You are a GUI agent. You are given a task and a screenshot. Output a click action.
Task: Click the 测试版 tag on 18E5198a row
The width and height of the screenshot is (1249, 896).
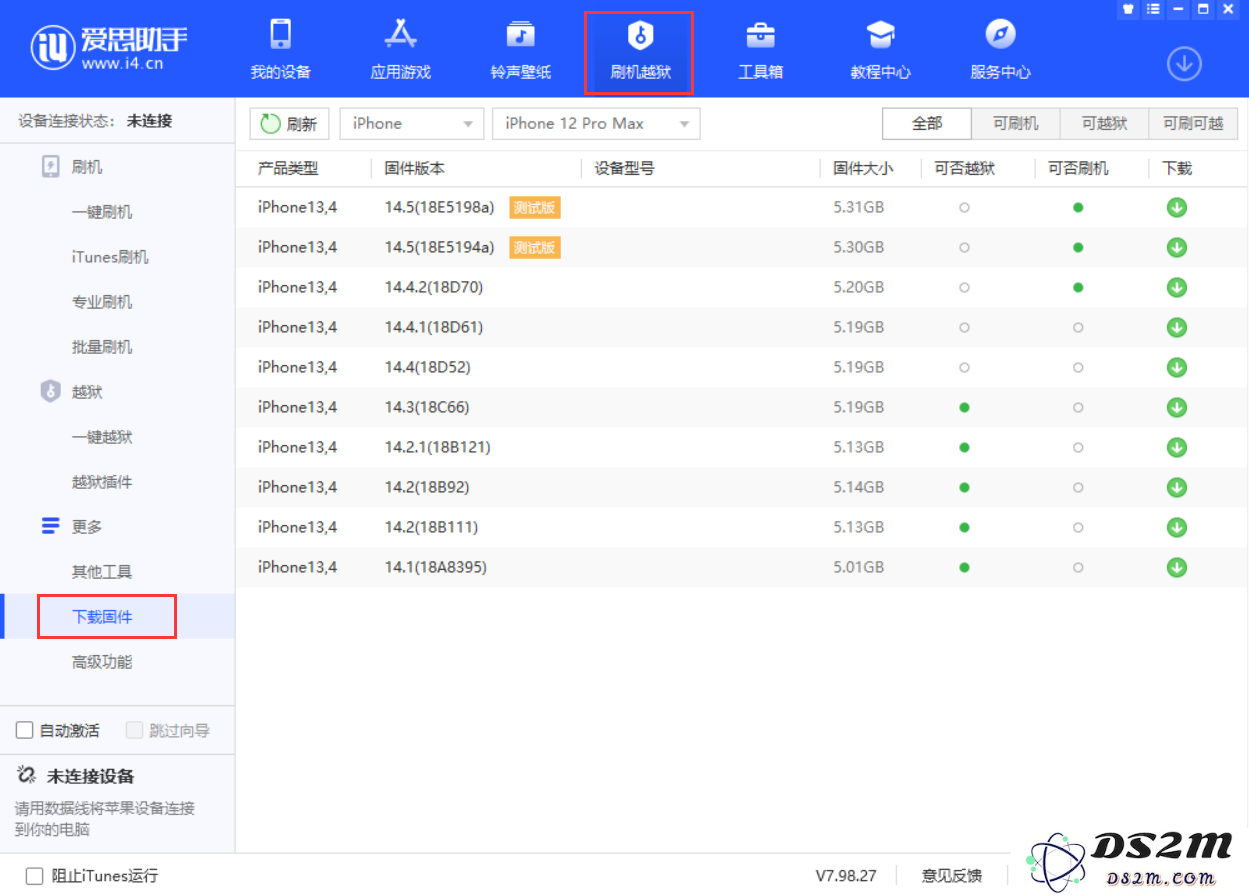click(535, 208)
